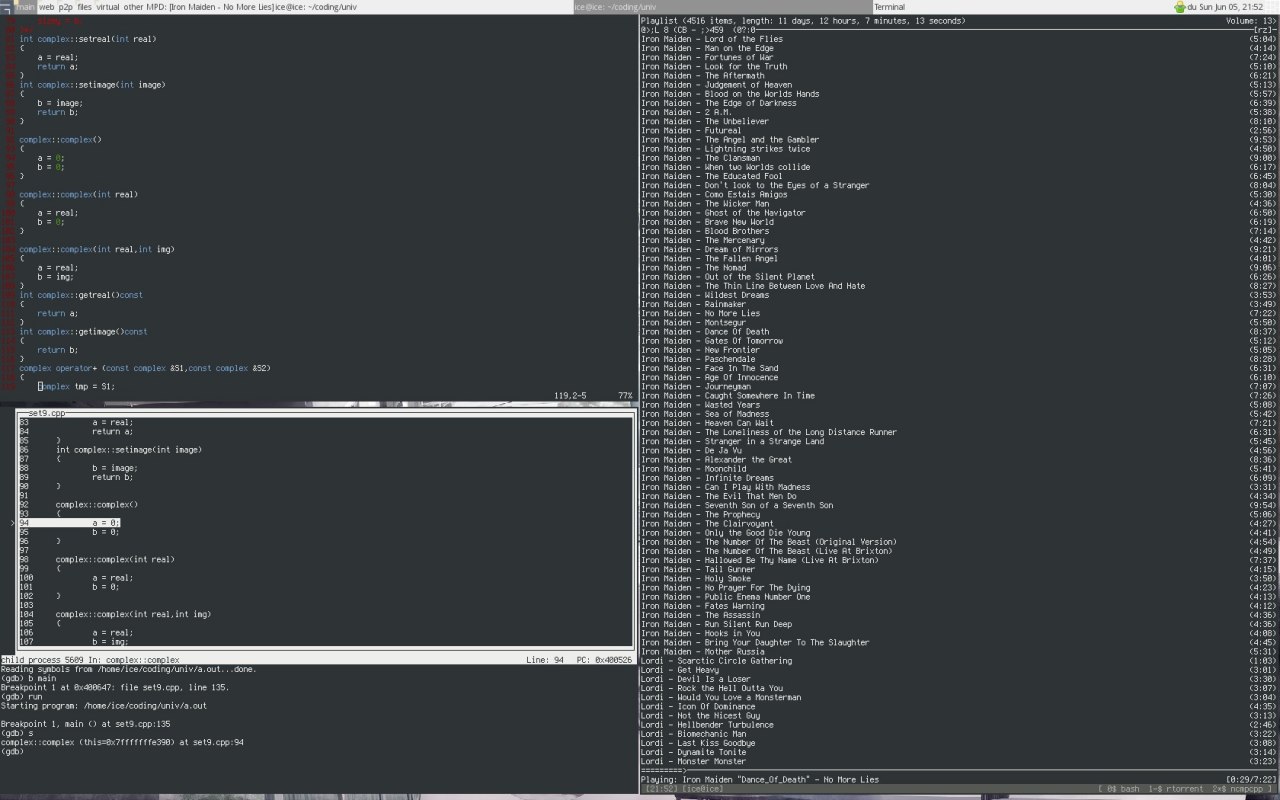This screenshot has height=800, width=1280.
Task: Click the tray icon next to the date
Action: [1180, 7]
